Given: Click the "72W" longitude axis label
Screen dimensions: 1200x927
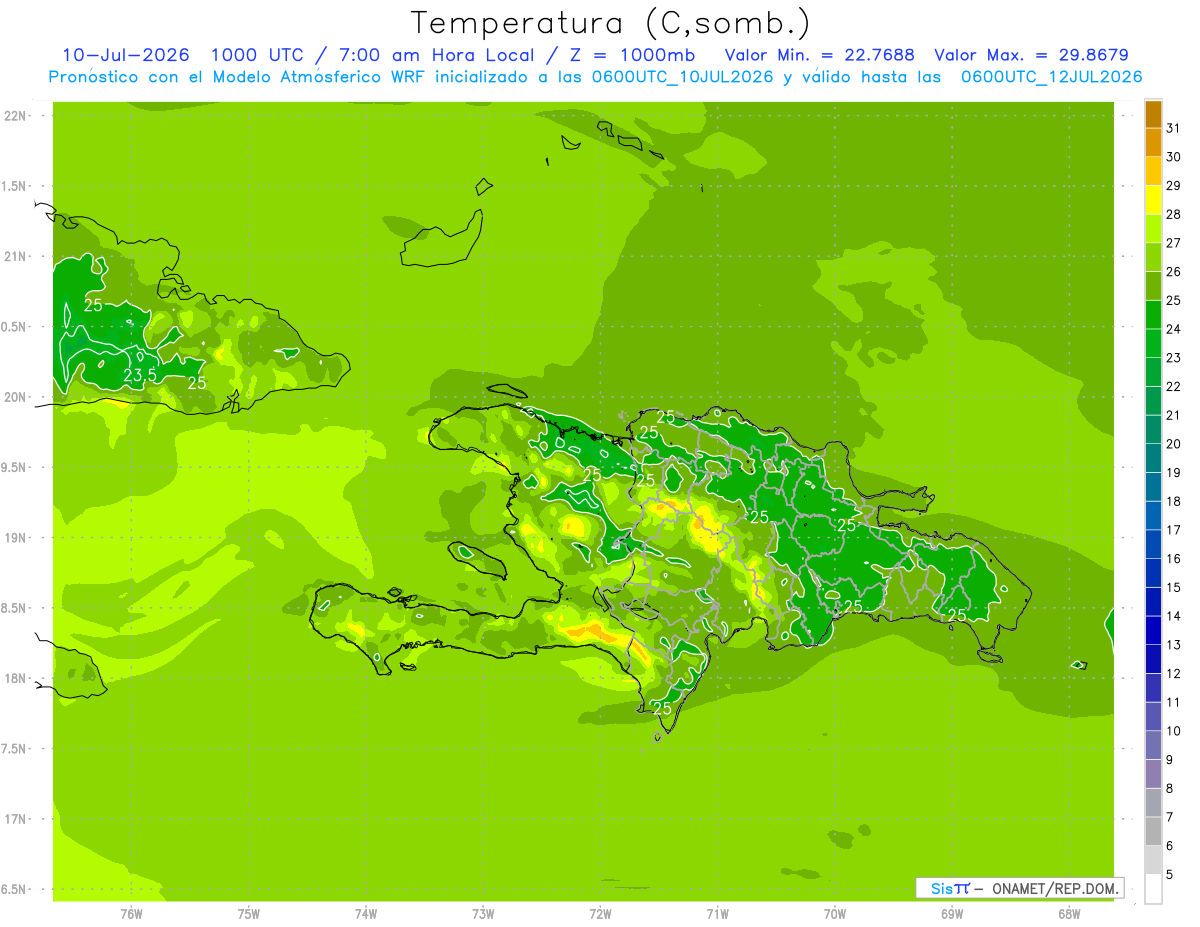Looking at the screenshot, I should [x=600, y=913].
